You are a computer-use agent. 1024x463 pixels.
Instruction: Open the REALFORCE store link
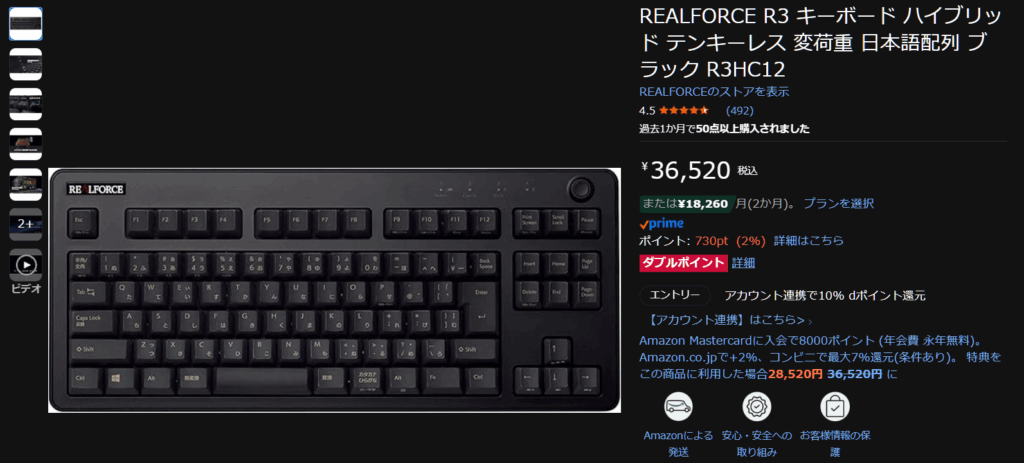coord(714,92)
